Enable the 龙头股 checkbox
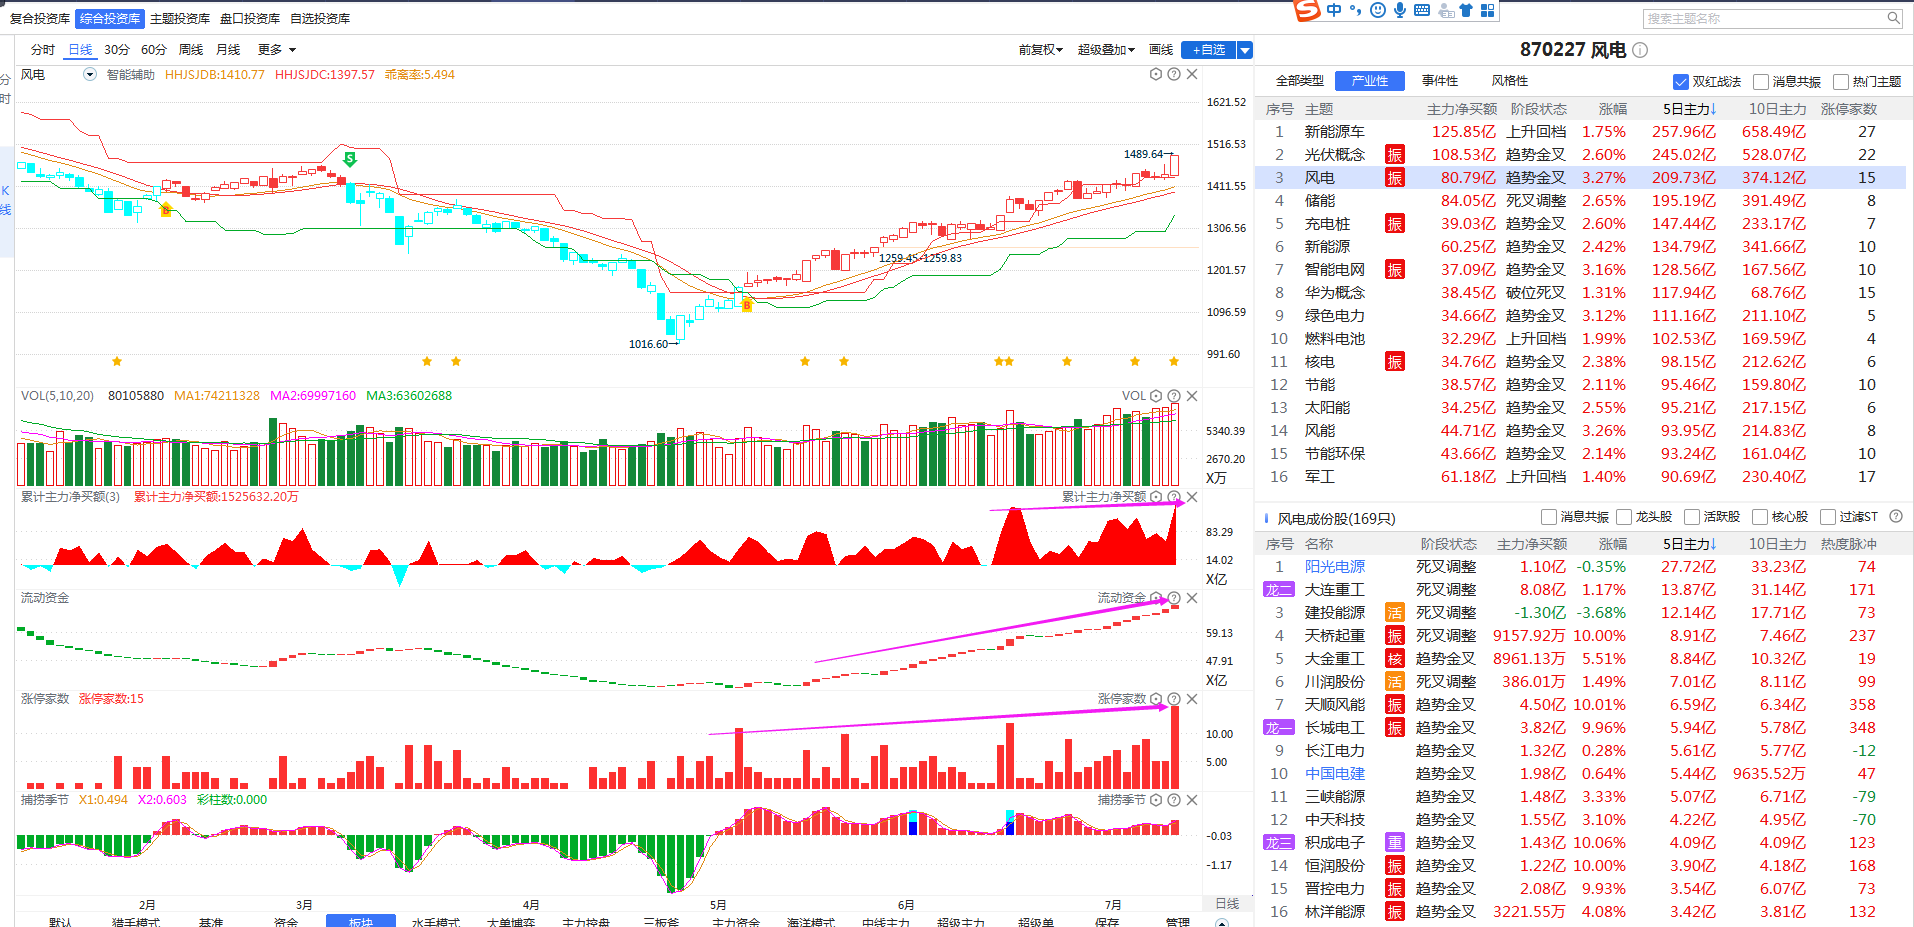 click(x=1623, y=517)
